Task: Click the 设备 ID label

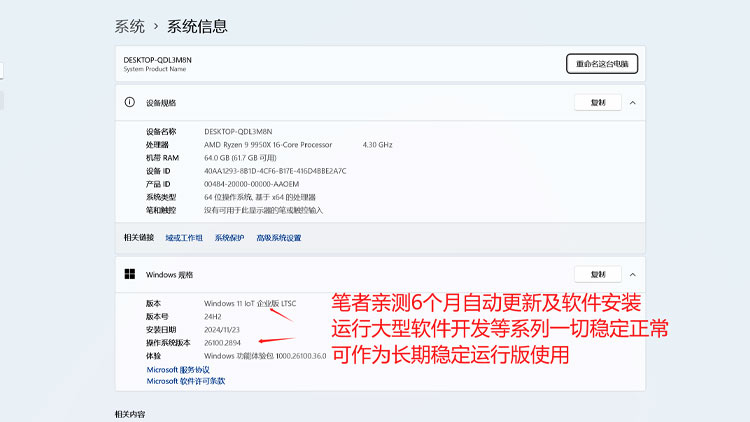Action: click(x=158, y=171)
